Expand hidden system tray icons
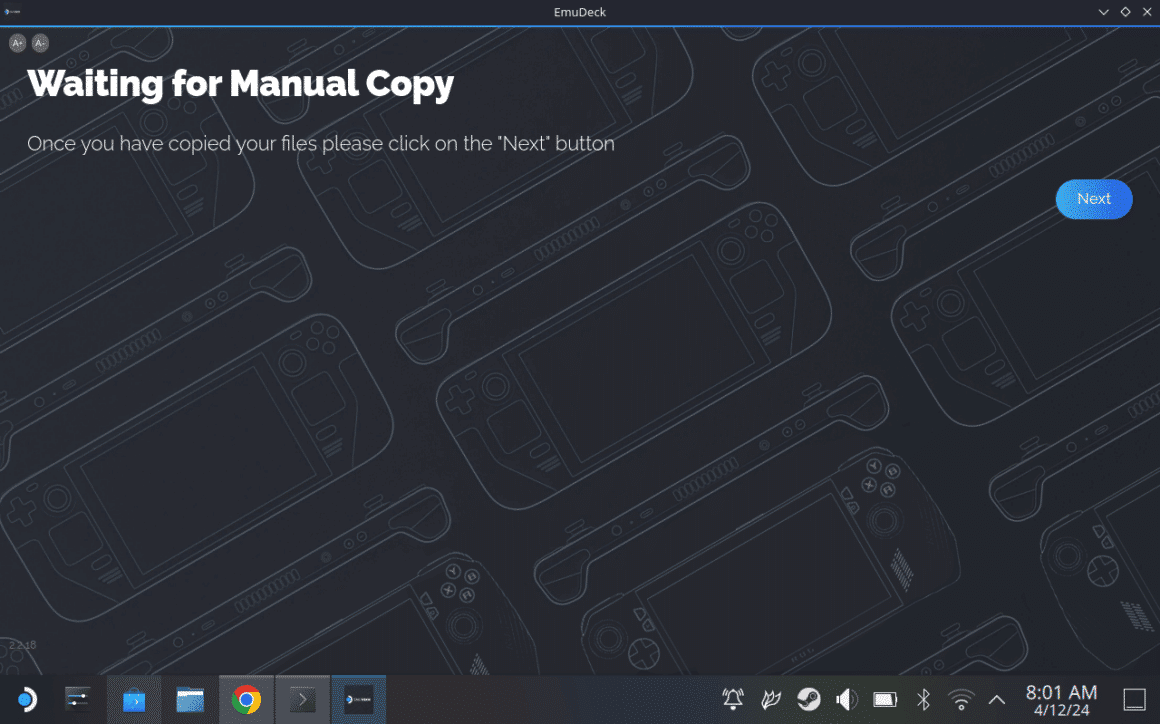 [x=997, y=699]
